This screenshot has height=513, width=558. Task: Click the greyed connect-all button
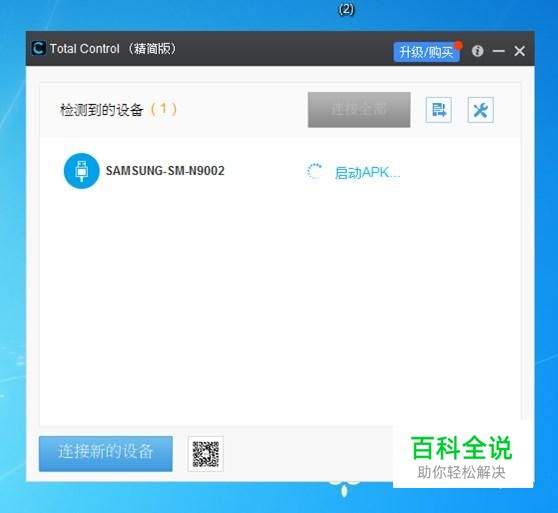point(359,110)
